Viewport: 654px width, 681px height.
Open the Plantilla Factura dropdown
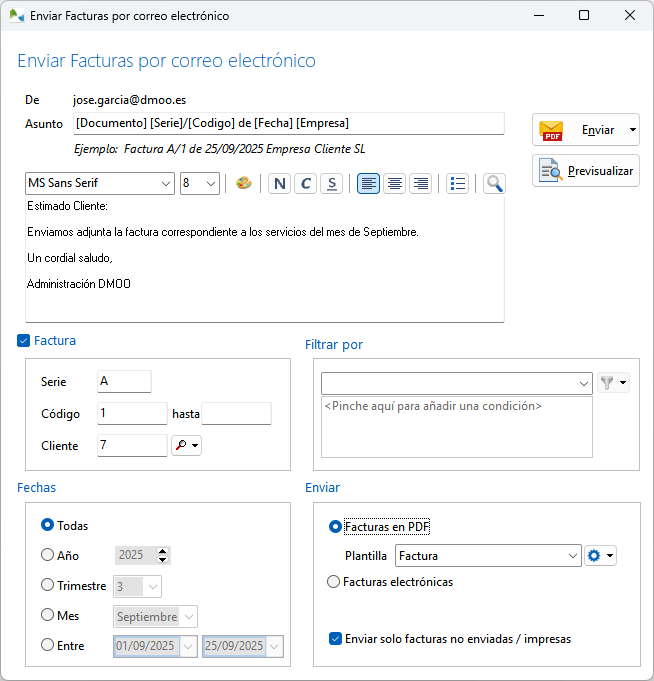coord(573,556)
